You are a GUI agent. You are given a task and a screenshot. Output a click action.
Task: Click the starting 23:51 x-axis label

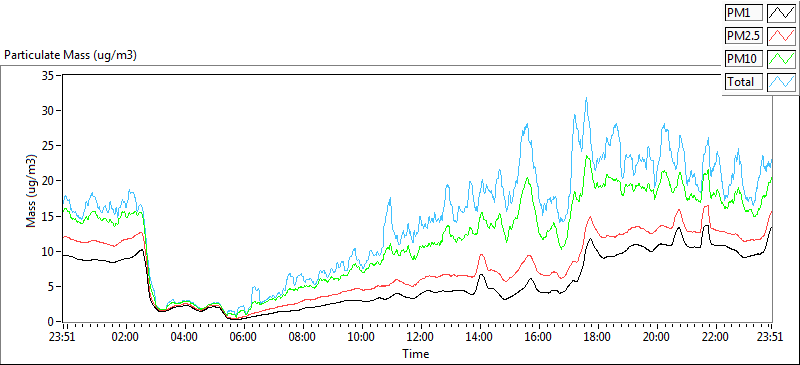(63, 337)
